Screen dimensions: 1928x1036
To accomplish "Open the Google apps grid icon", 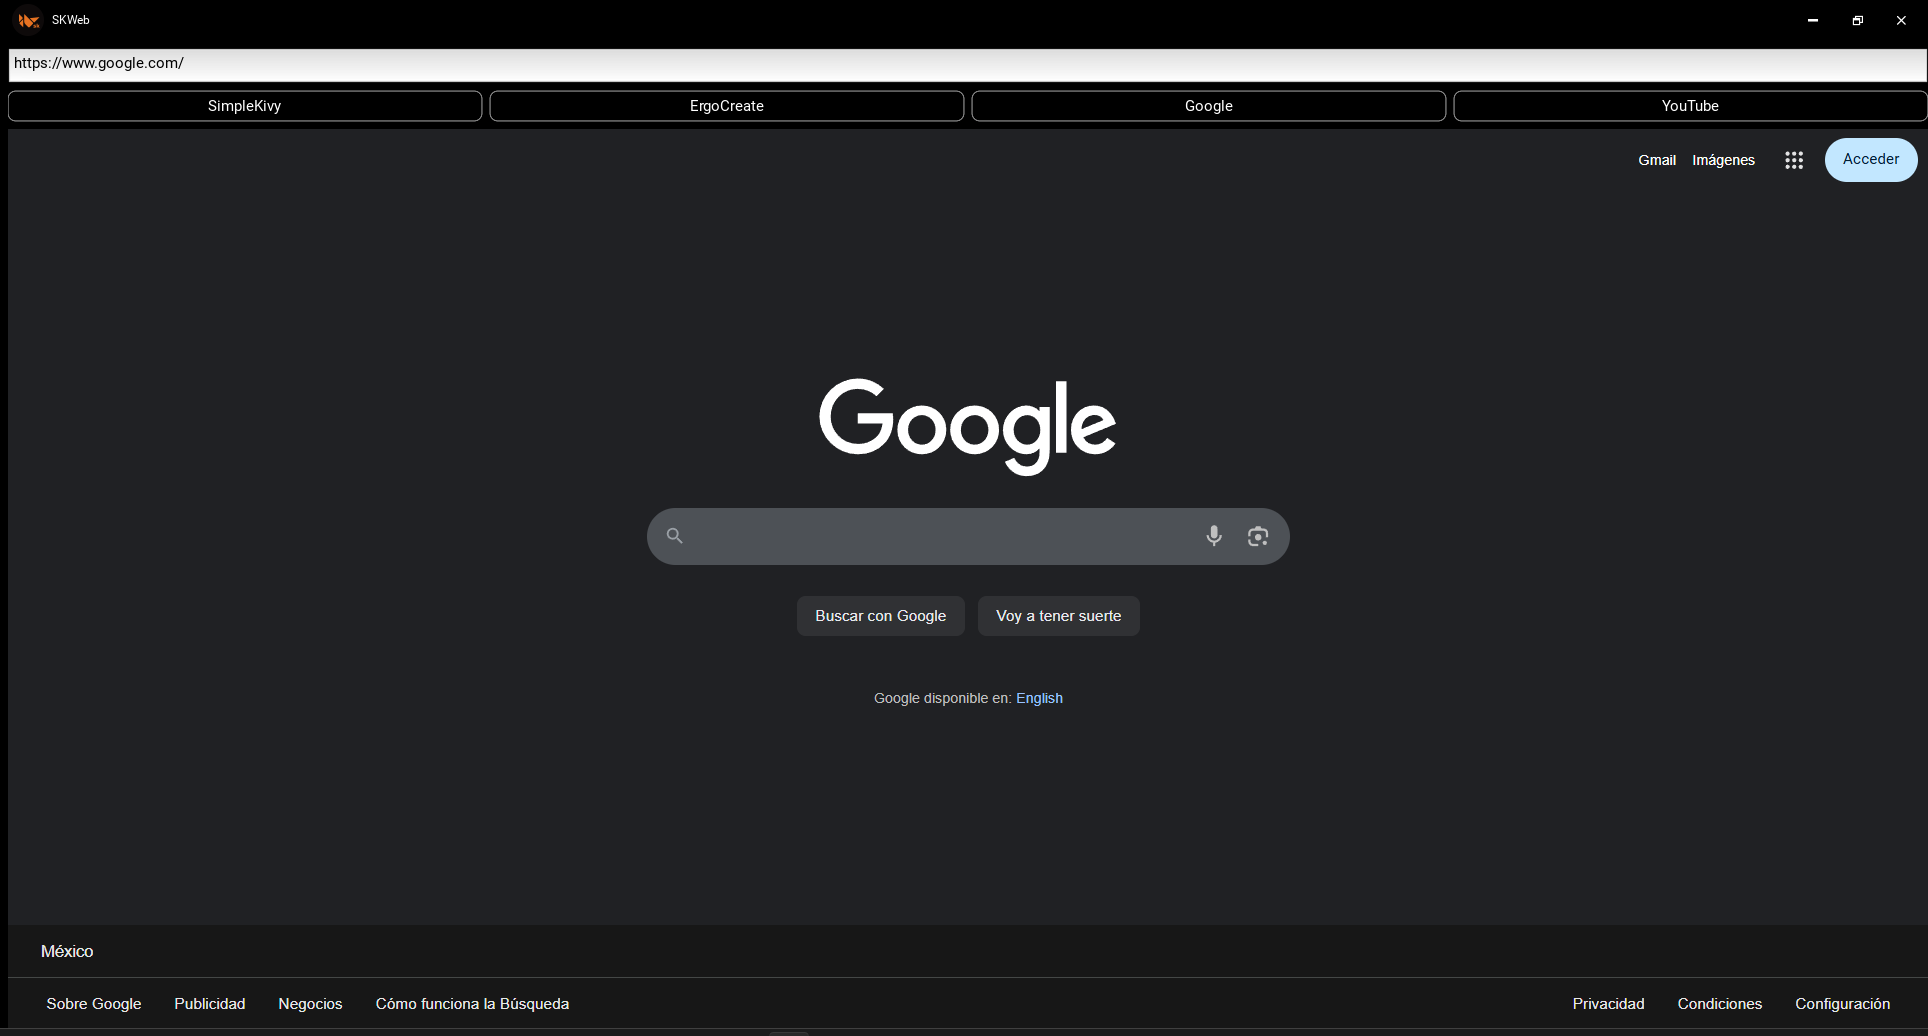I will point(1793,160).
